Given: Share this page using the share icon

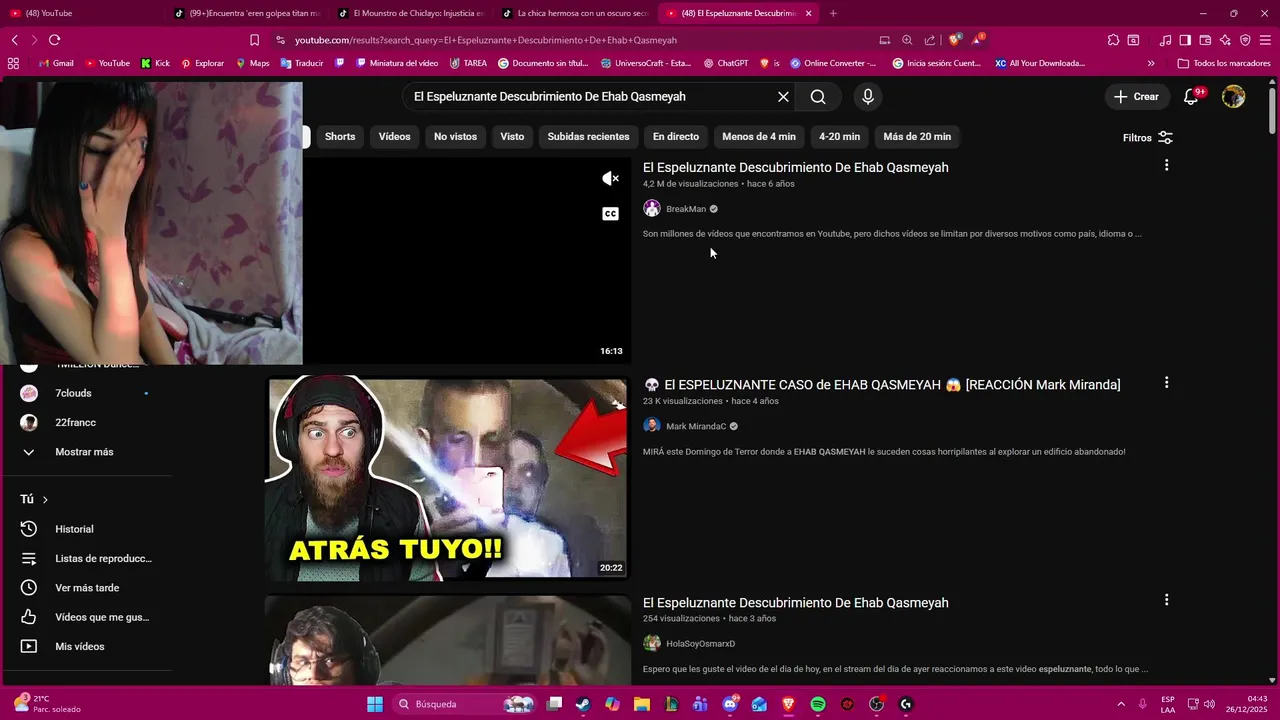Looking at the screenshot, I should 930,40.
